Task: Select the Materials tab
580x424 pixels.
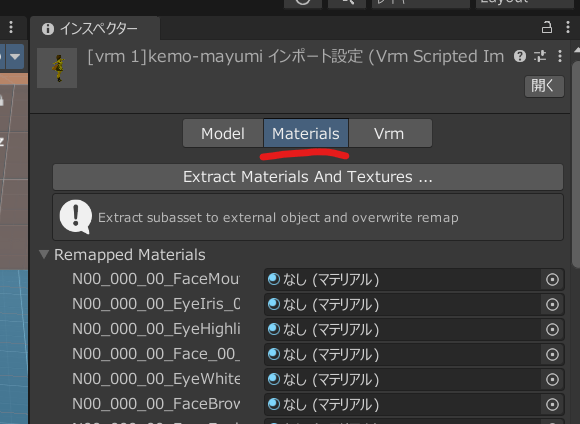Action: 306,133
